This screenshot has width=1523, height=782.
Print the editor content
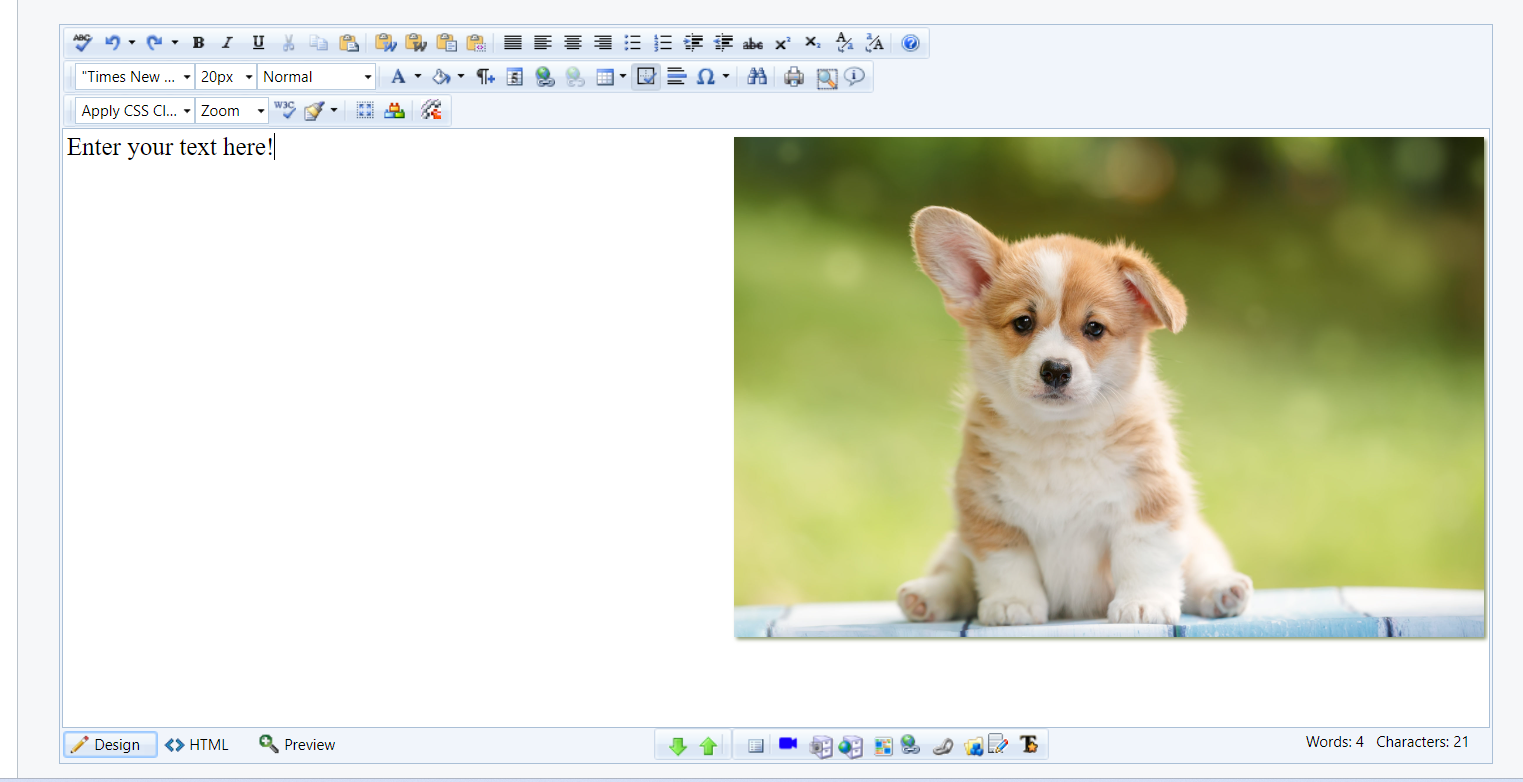pos(794,77)
